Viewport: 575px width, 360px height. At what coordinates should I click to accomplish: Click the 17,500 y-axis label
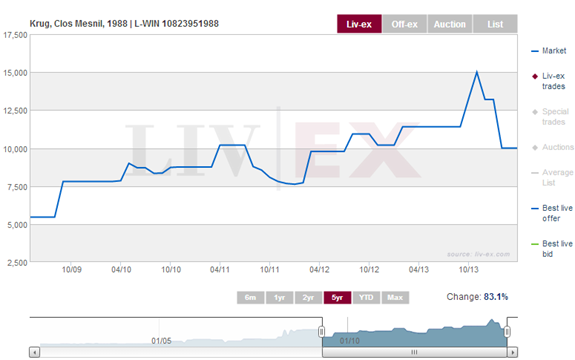(x=15, y=35)
